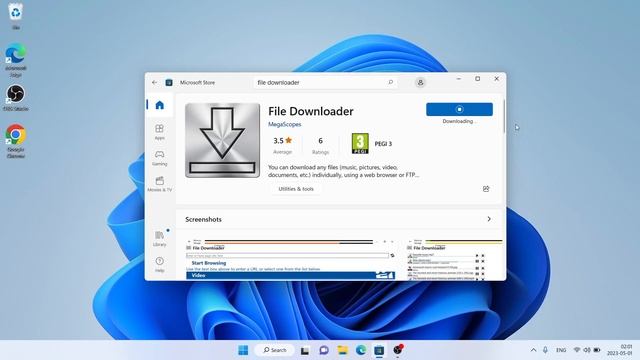Click the ENG language indicator
This screenshot has height=360, width=640.
tap(561, 350)
